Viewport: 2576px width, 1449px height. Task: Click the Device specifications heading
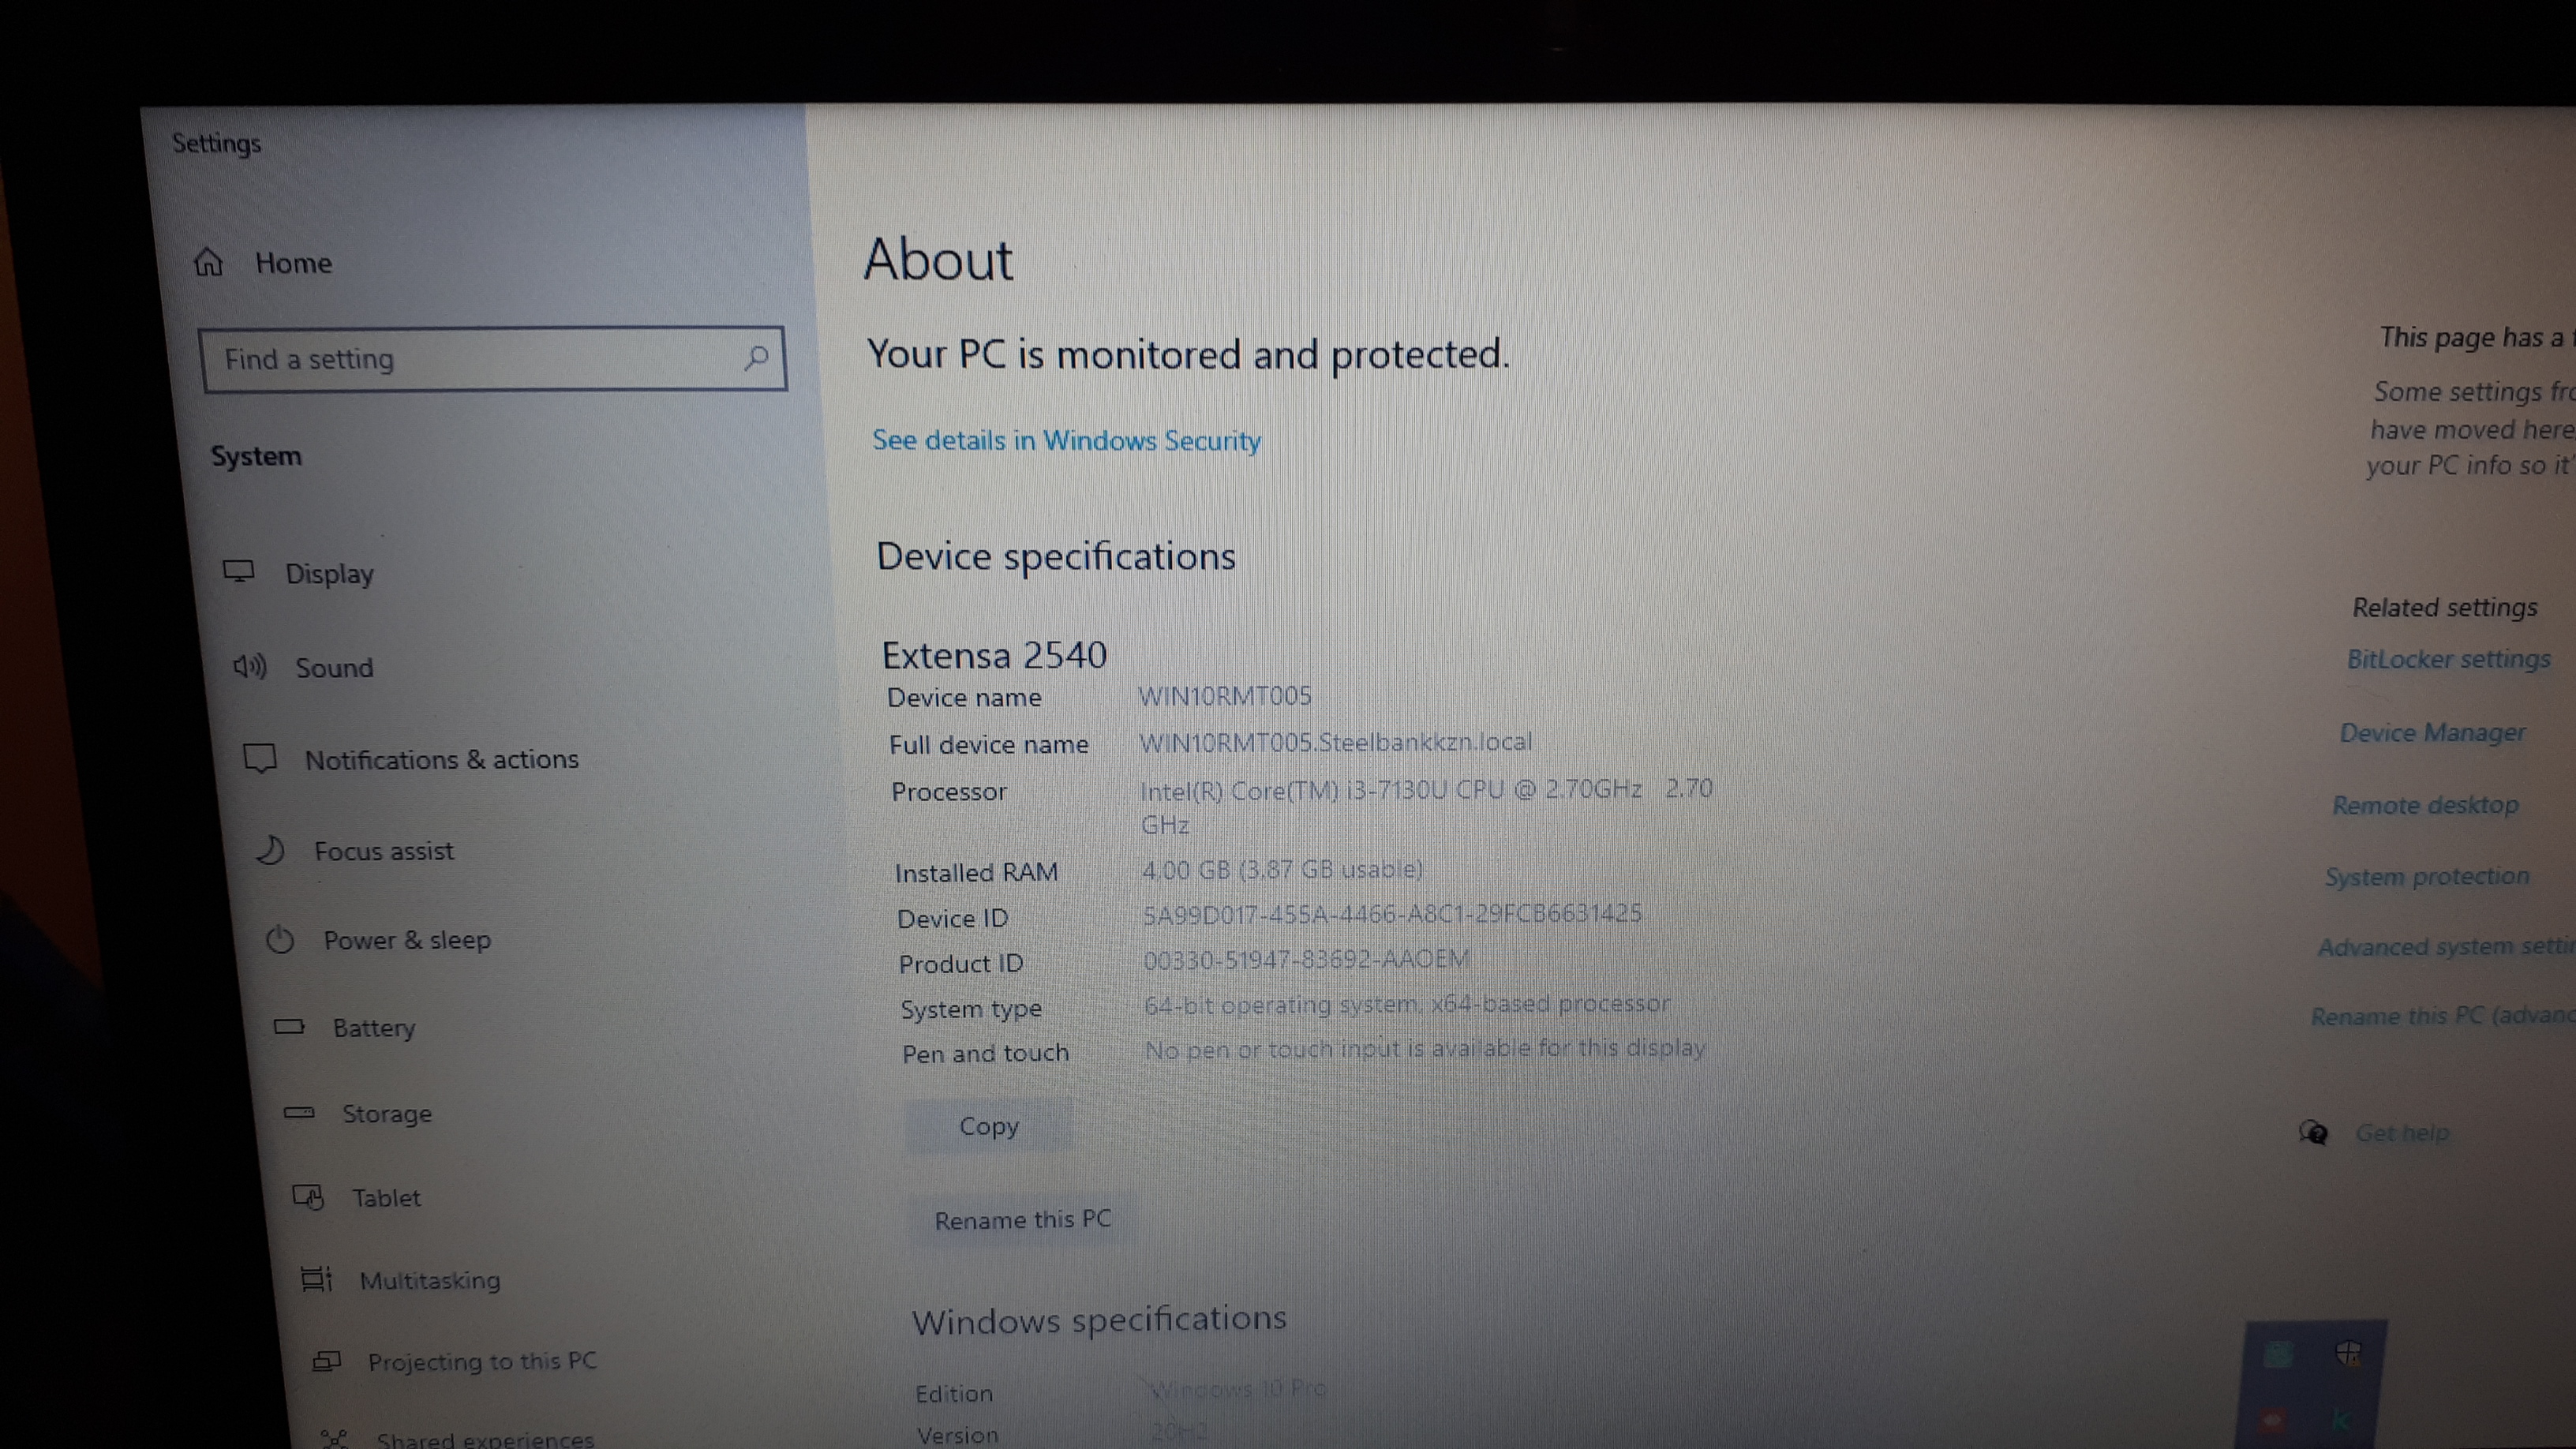(x=1056, y=556)
